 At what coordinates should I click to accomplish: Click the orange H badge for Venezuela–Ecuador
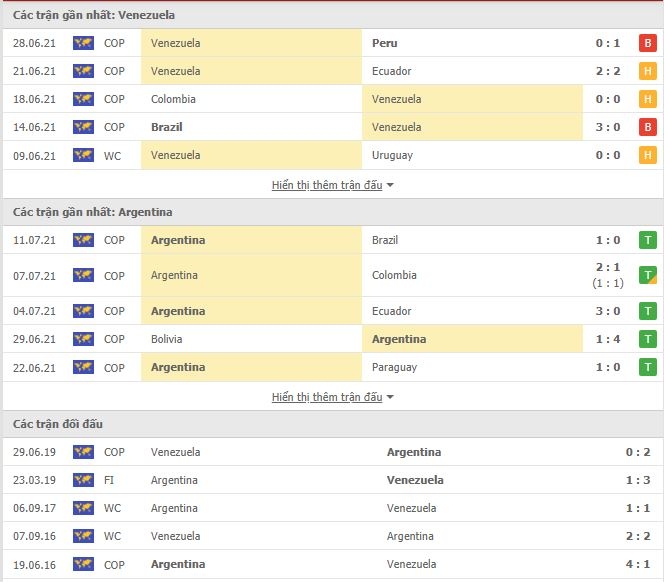(647, 71)
